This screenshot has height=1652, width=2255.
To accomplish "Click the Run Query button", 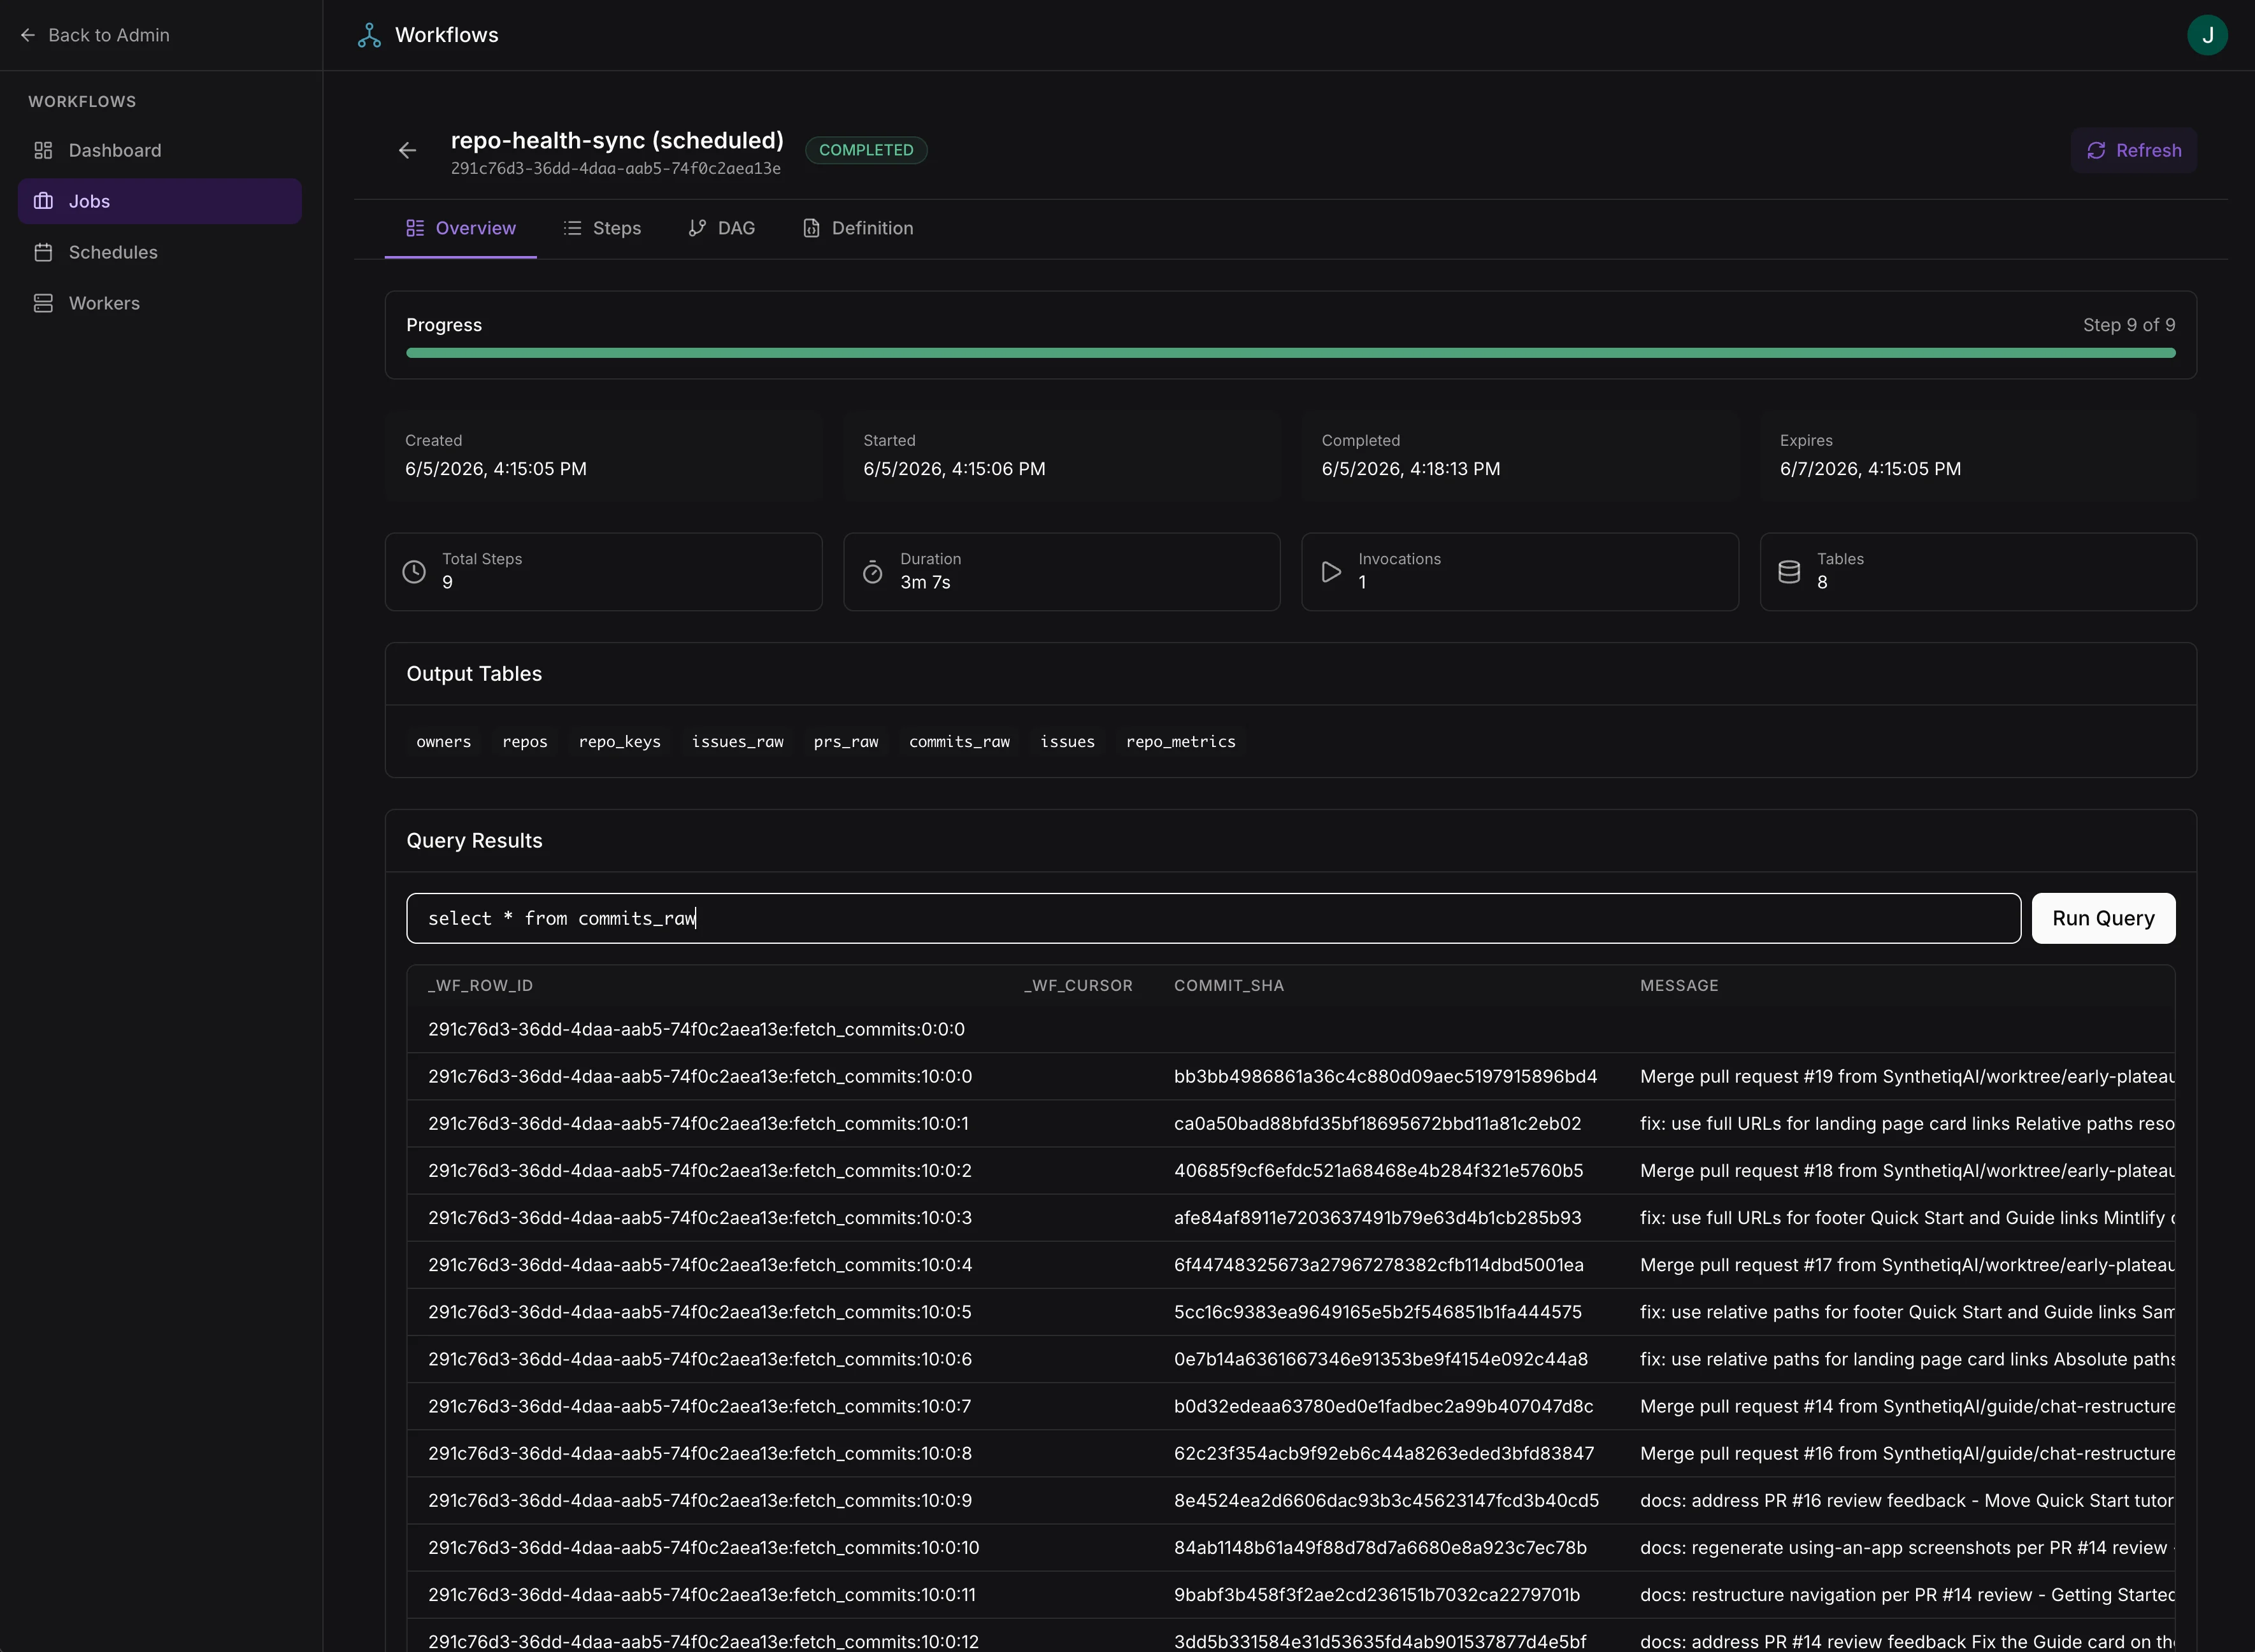I will pos(2103,918).
